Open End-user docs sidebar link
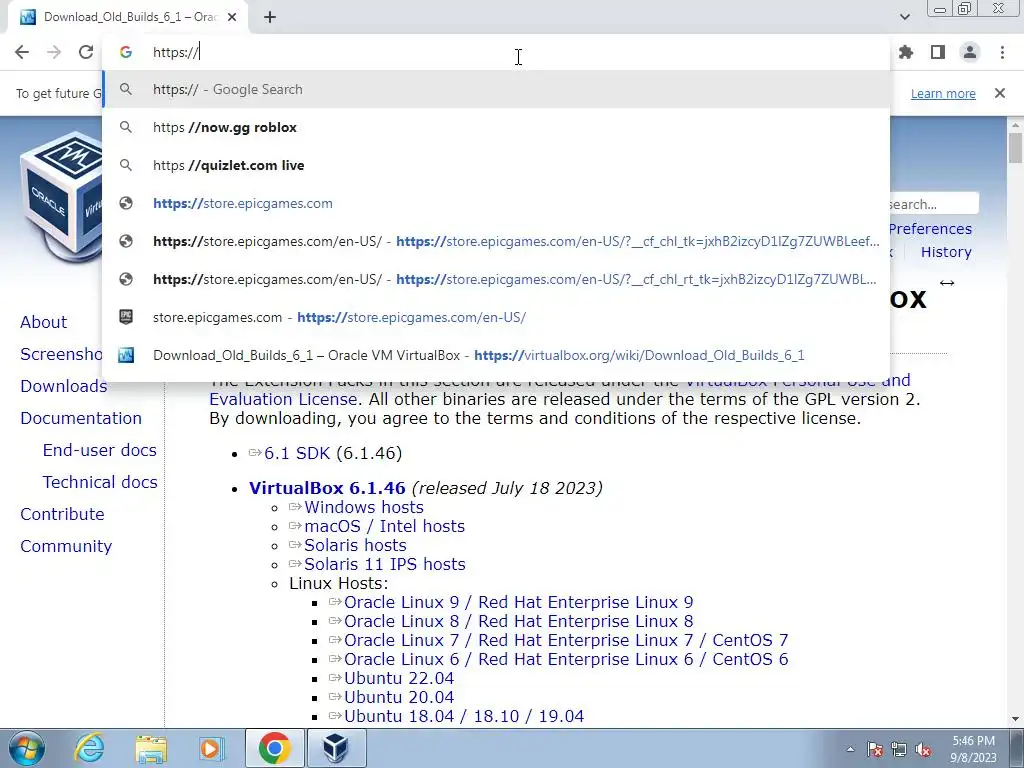1024x768 pixels. tap(99, 450)
